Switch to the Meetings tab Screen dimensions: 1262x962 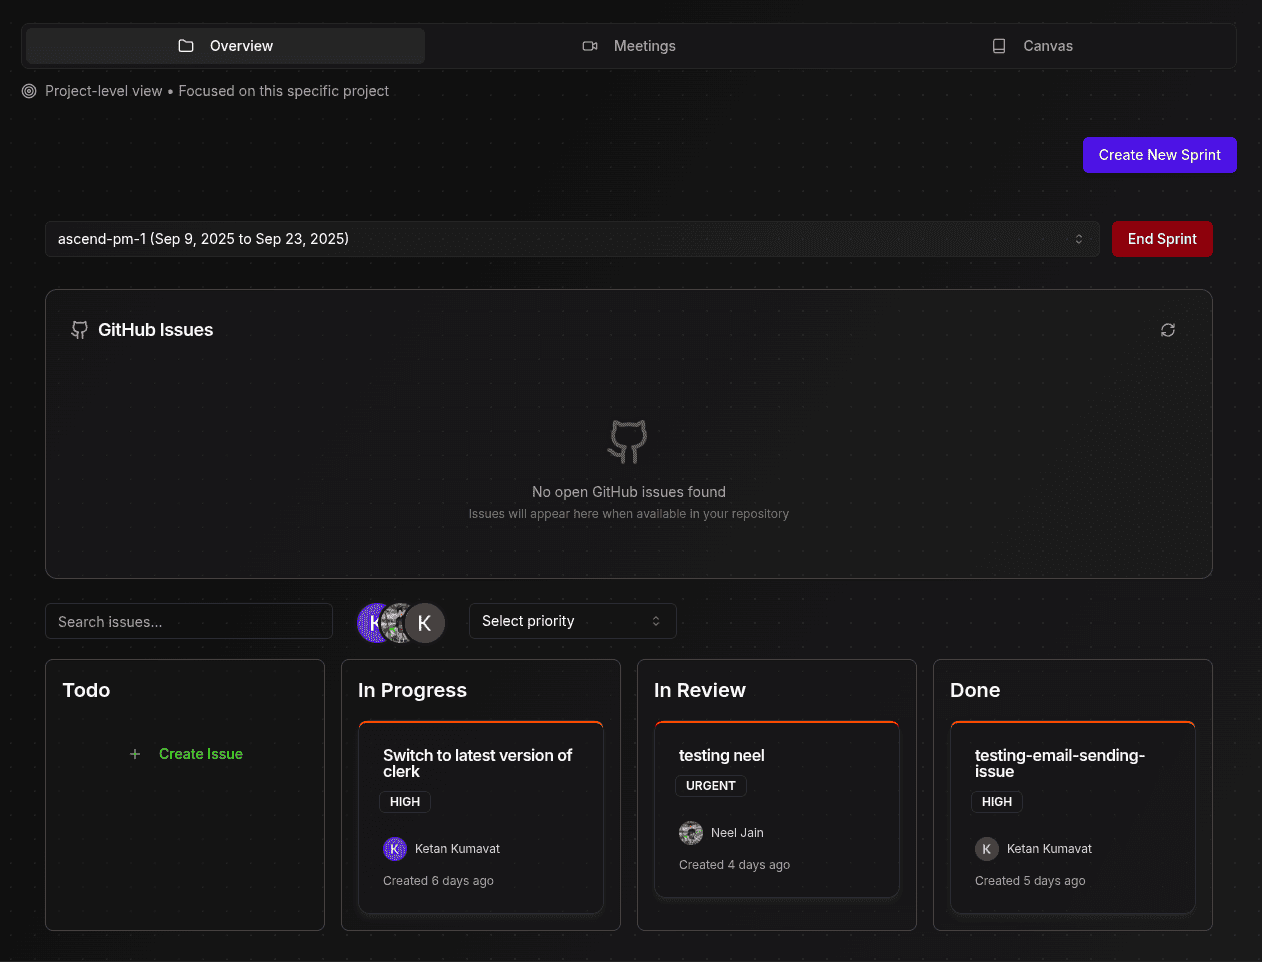629,46
